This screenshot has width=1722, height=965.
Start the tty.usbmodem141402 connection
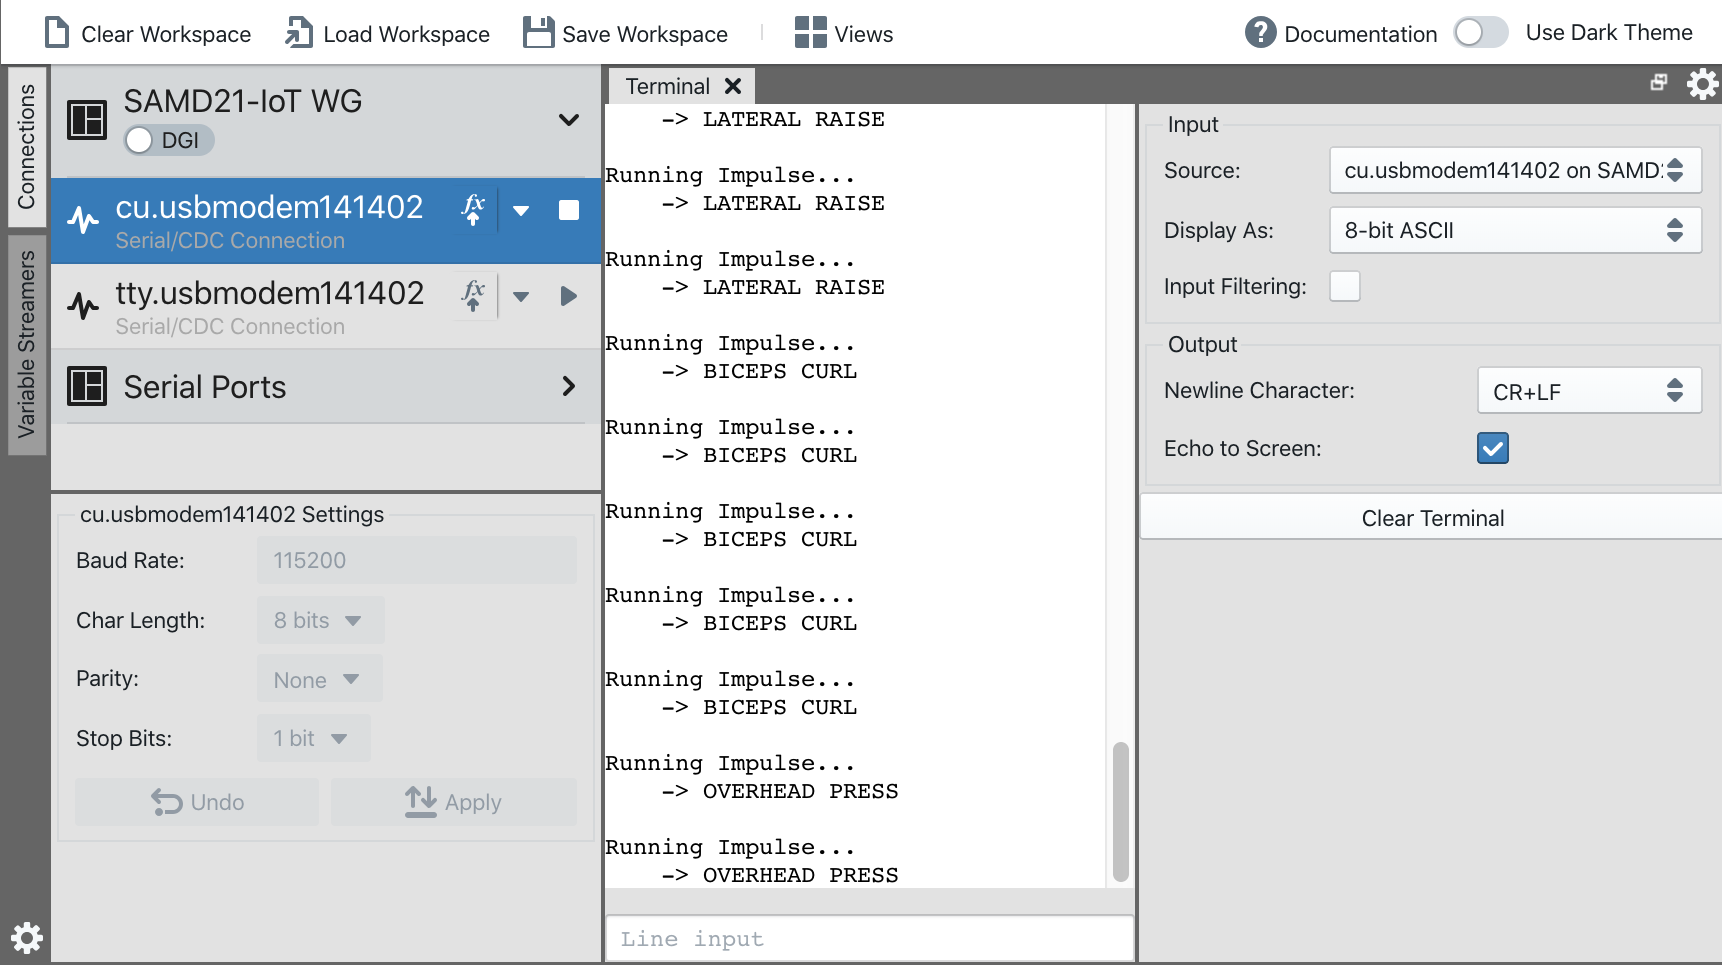click(x=568, y=296)
